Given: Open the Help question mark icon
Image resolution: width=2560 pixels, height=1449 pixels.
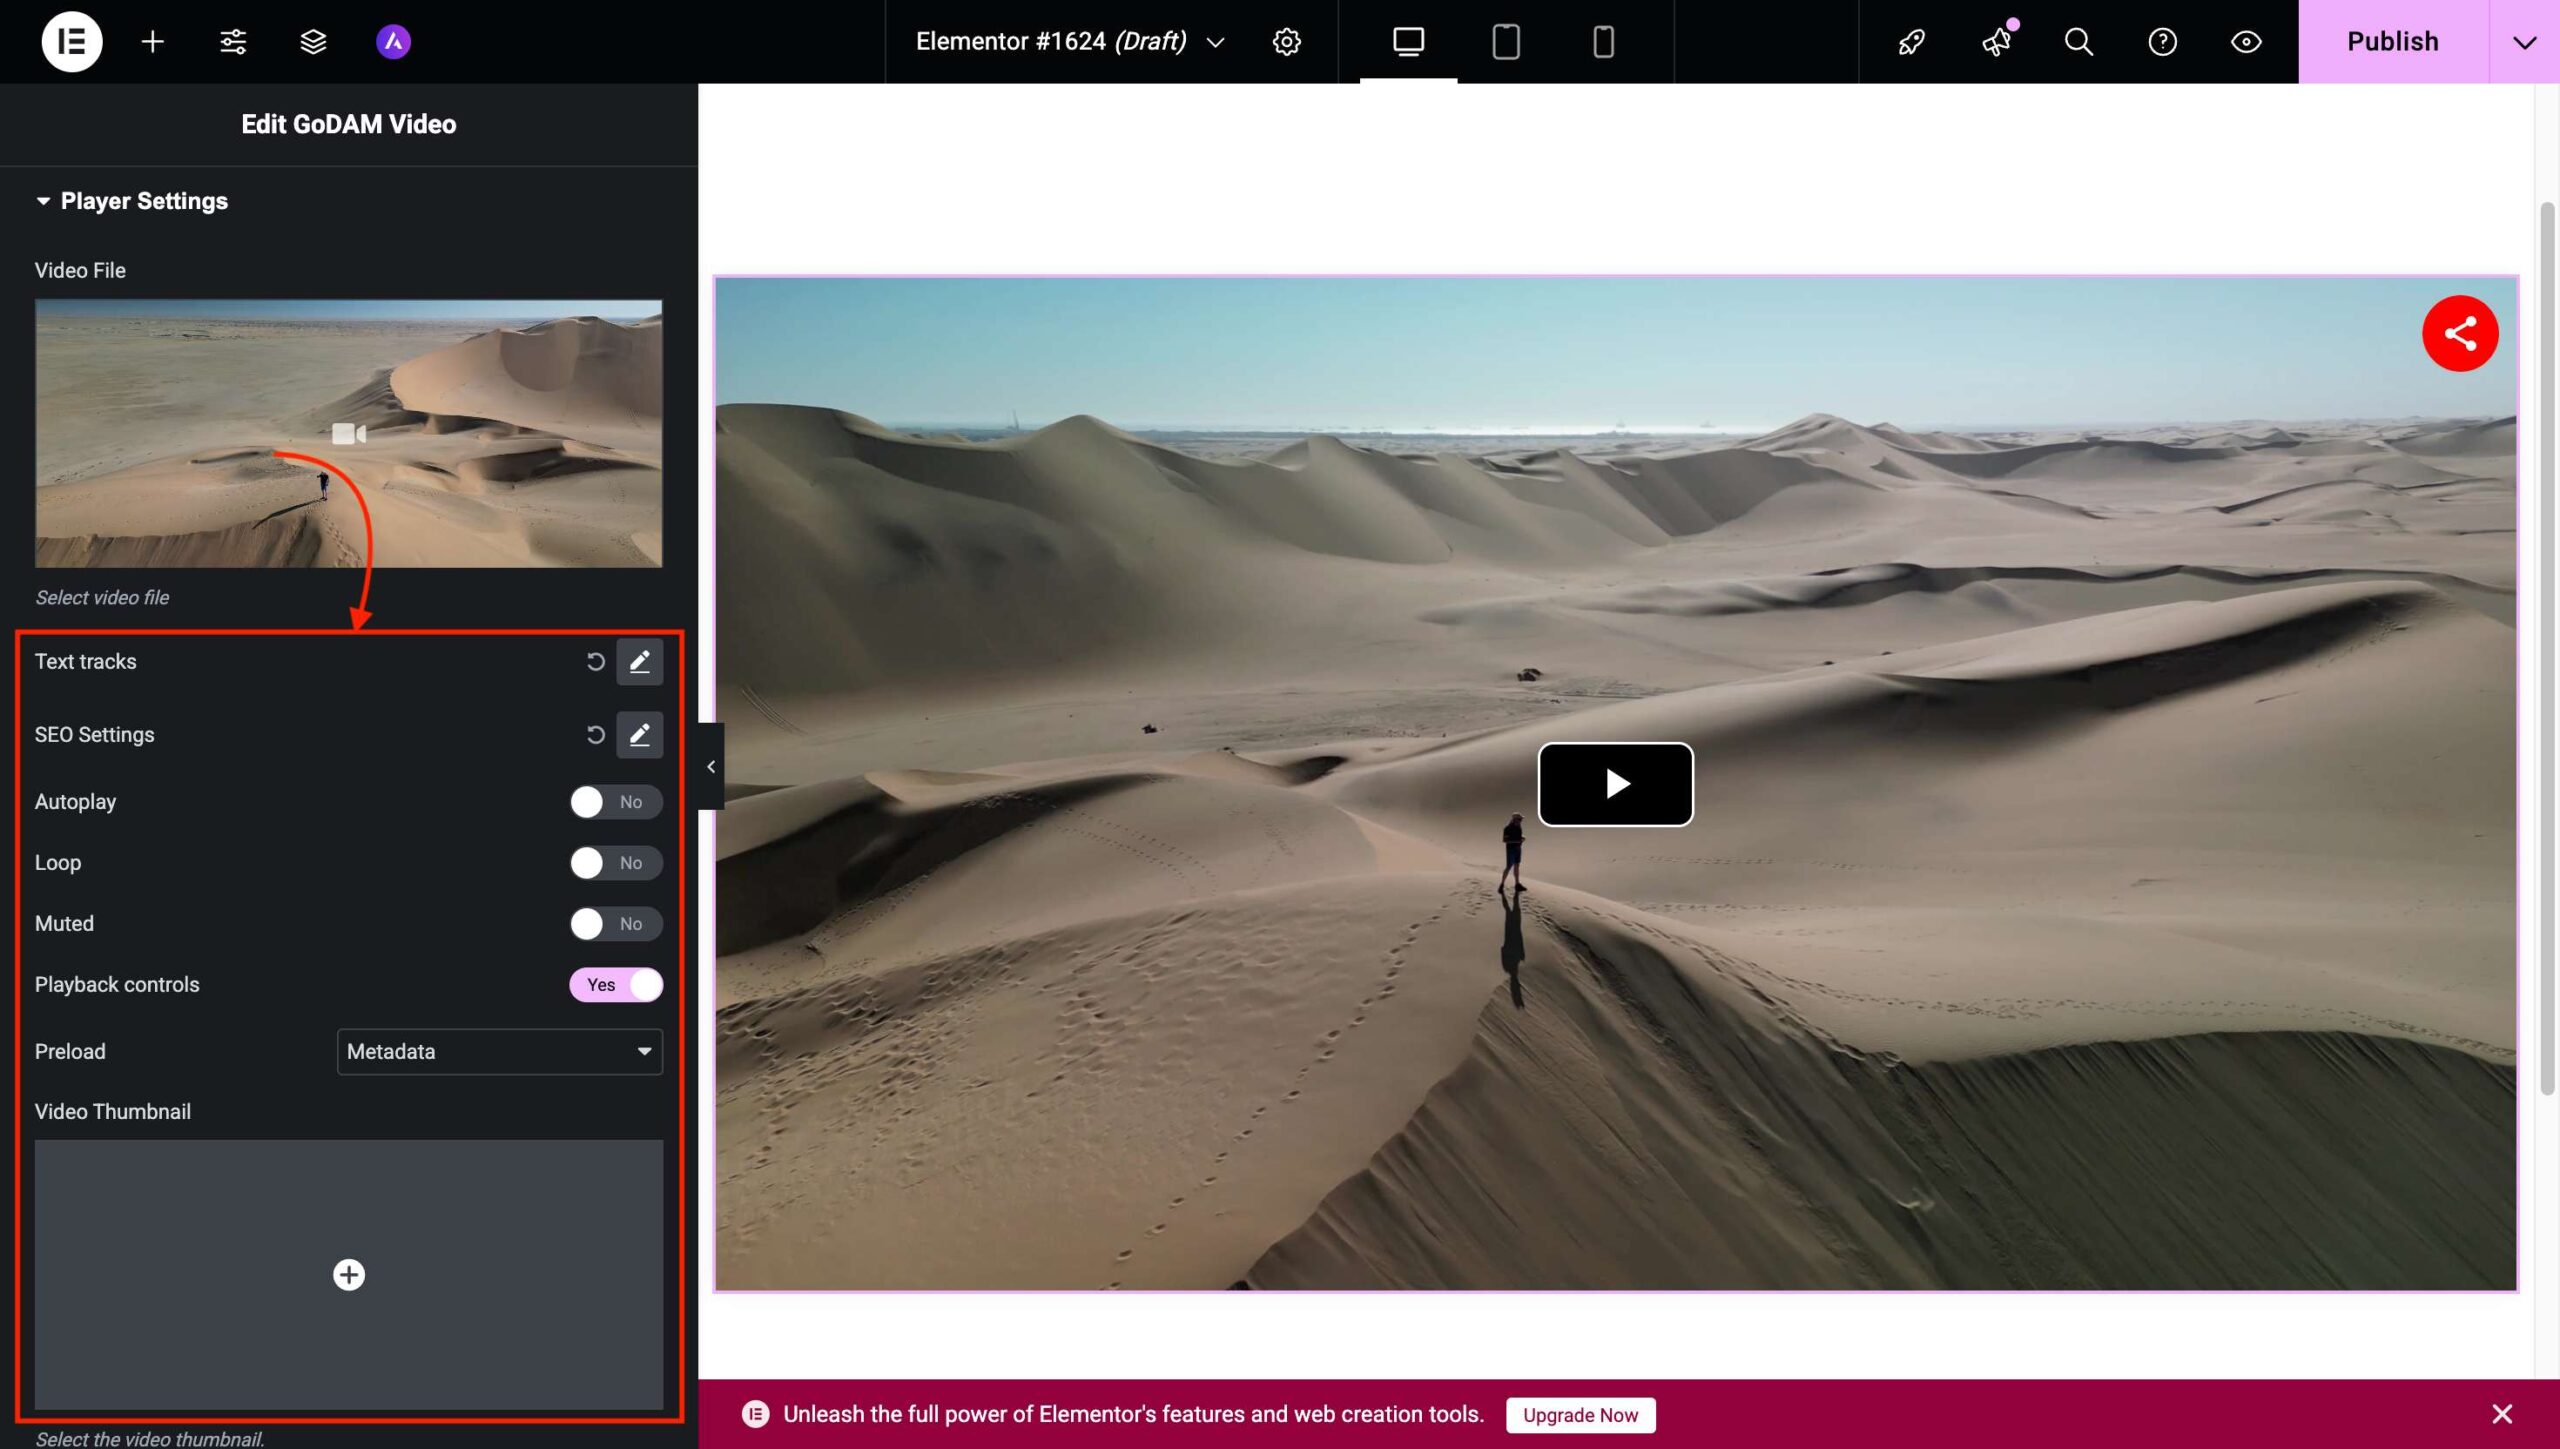Looking at the screenshot, I should 2162,41.
